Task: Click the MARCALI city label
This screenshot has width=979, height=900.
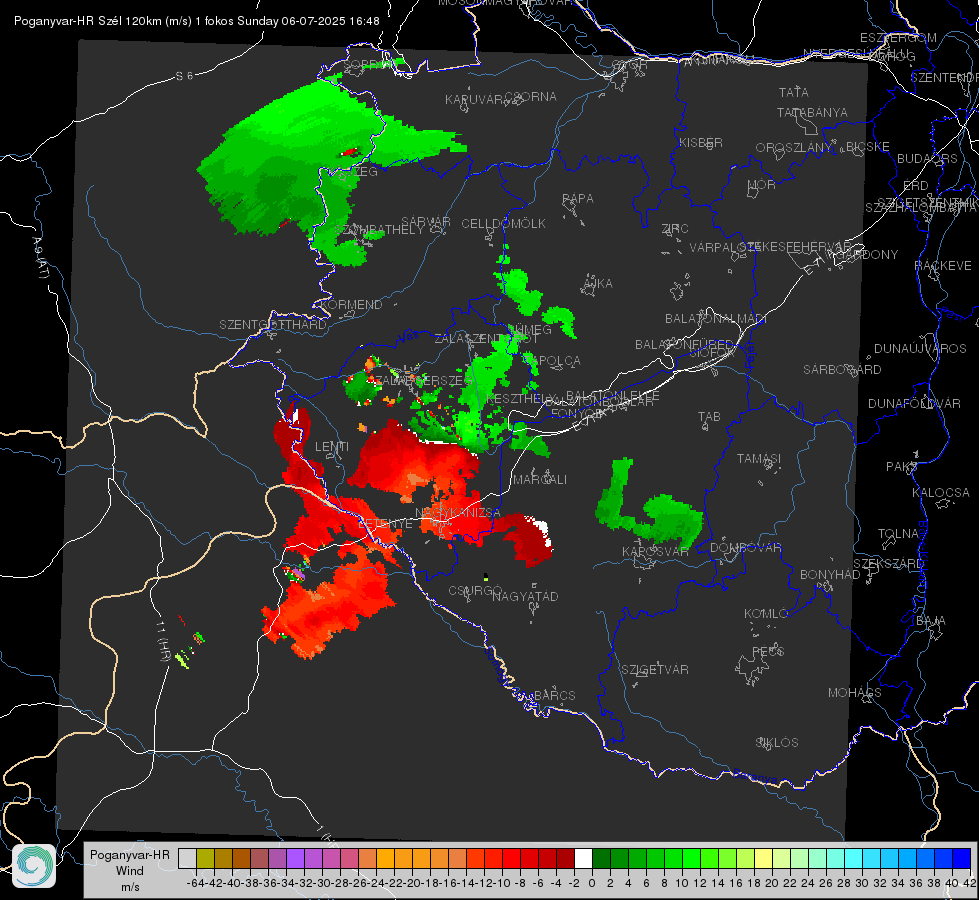Action: click(x=540, y=480)
